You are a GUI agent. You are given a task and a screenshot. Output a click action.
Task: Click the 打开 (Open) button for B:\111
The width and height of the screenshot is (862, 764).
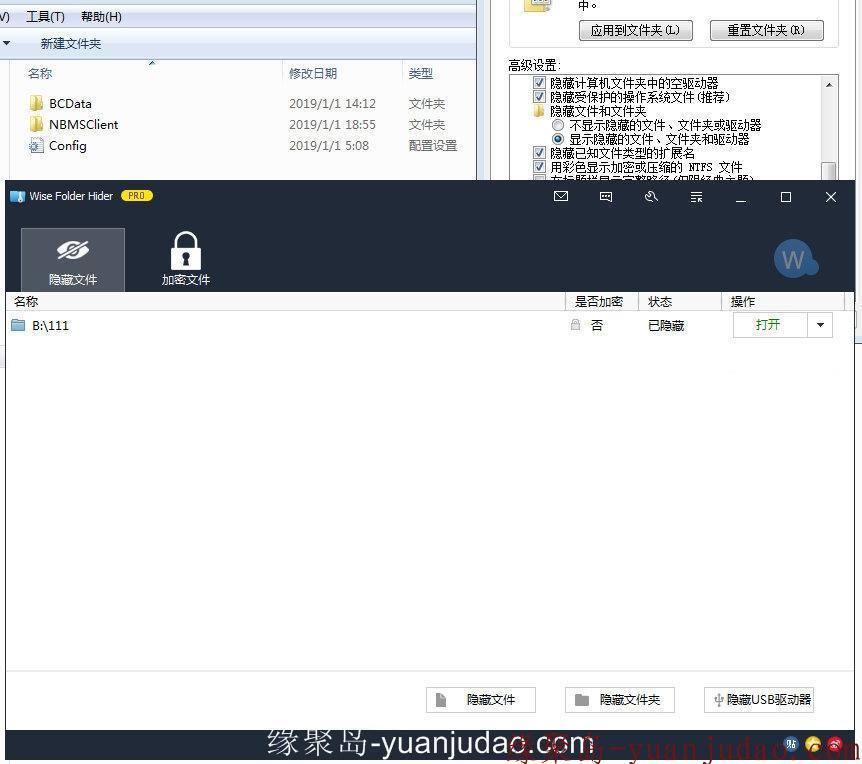[x=770, y=325]
